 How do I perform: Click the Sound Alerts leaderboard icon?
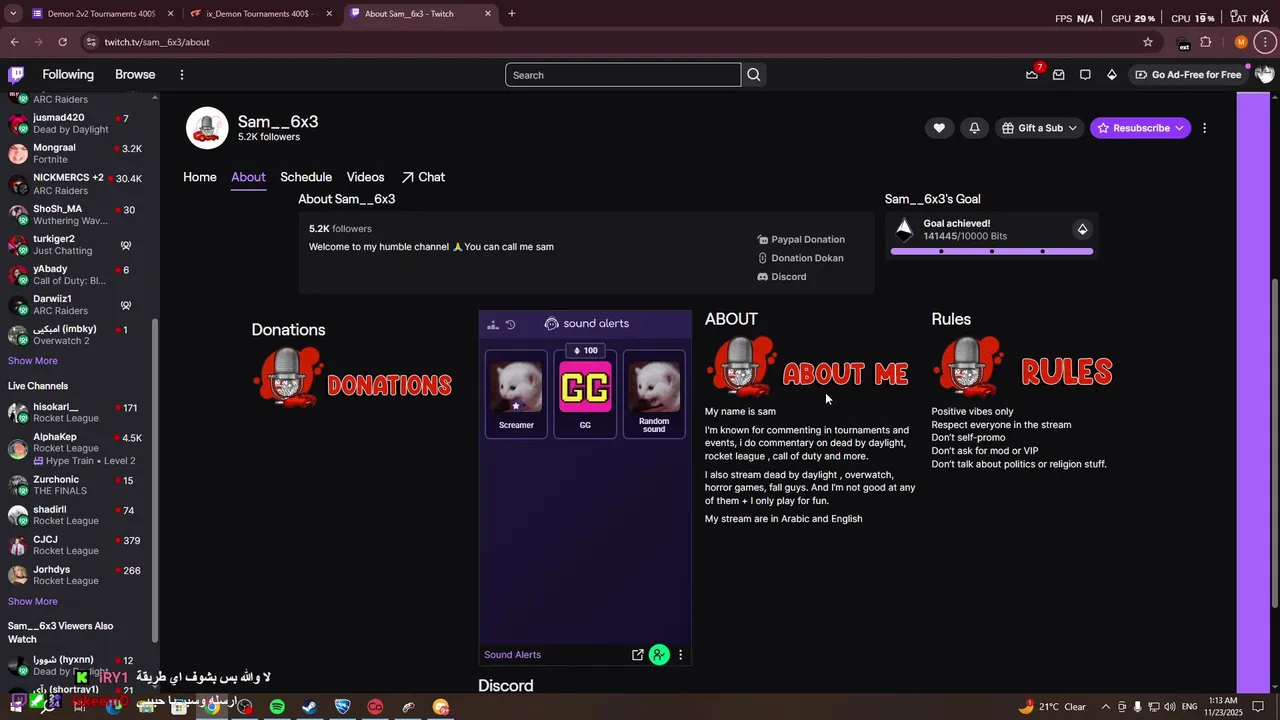pos(492,325)
